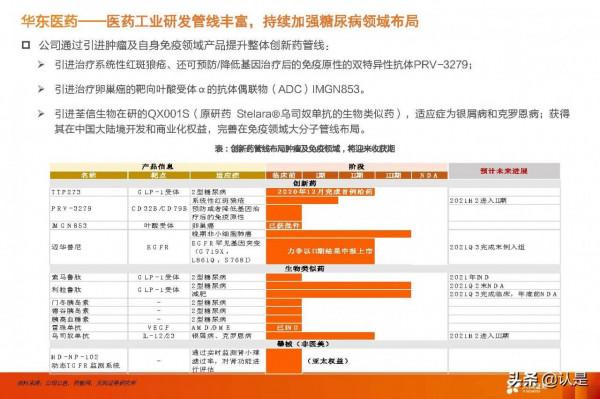
Task: Click the AMD/DME indication cell
Action: 228,327
